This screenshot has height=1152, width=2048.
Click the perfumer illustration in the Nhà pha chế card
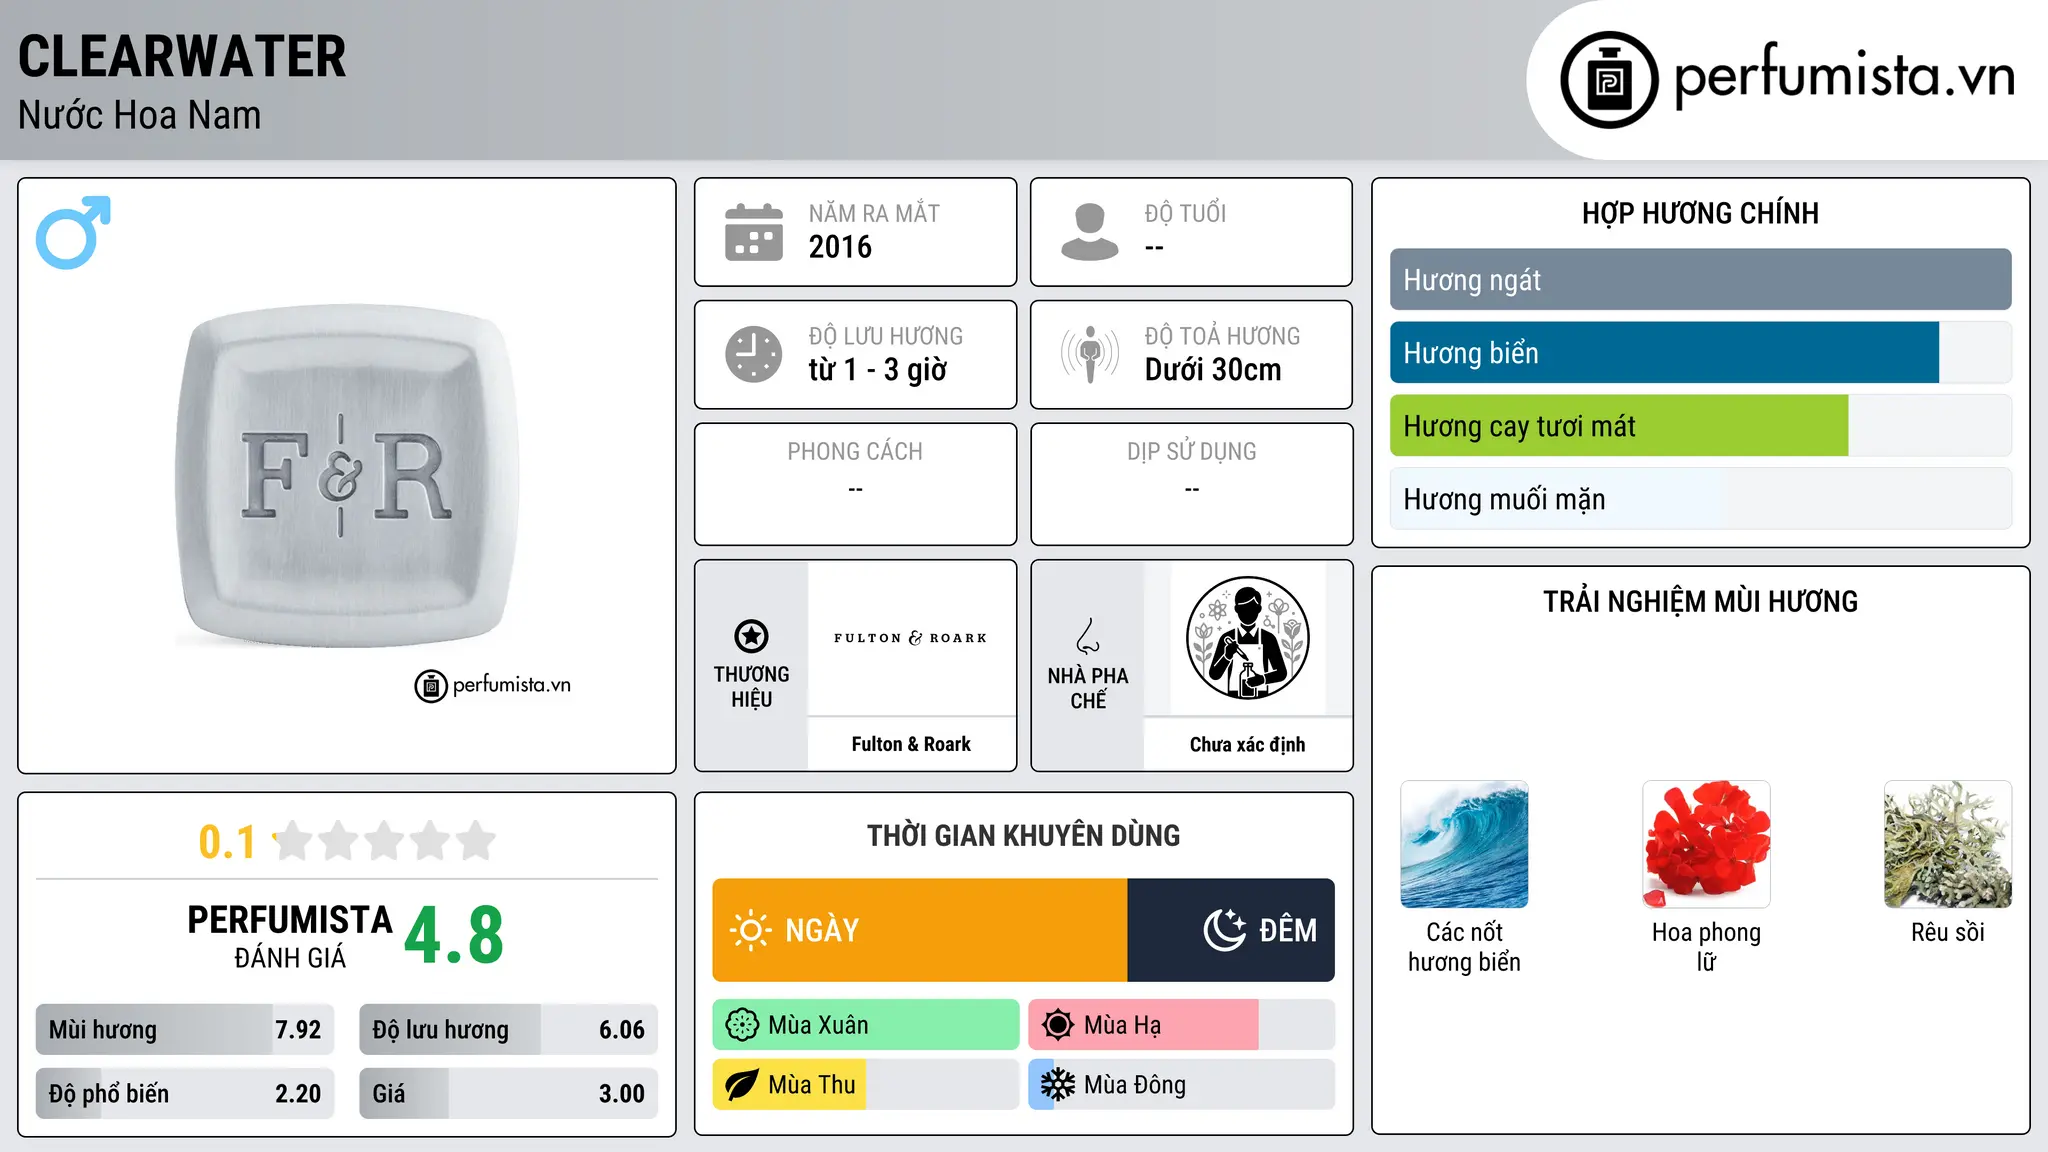point(1247,638)
